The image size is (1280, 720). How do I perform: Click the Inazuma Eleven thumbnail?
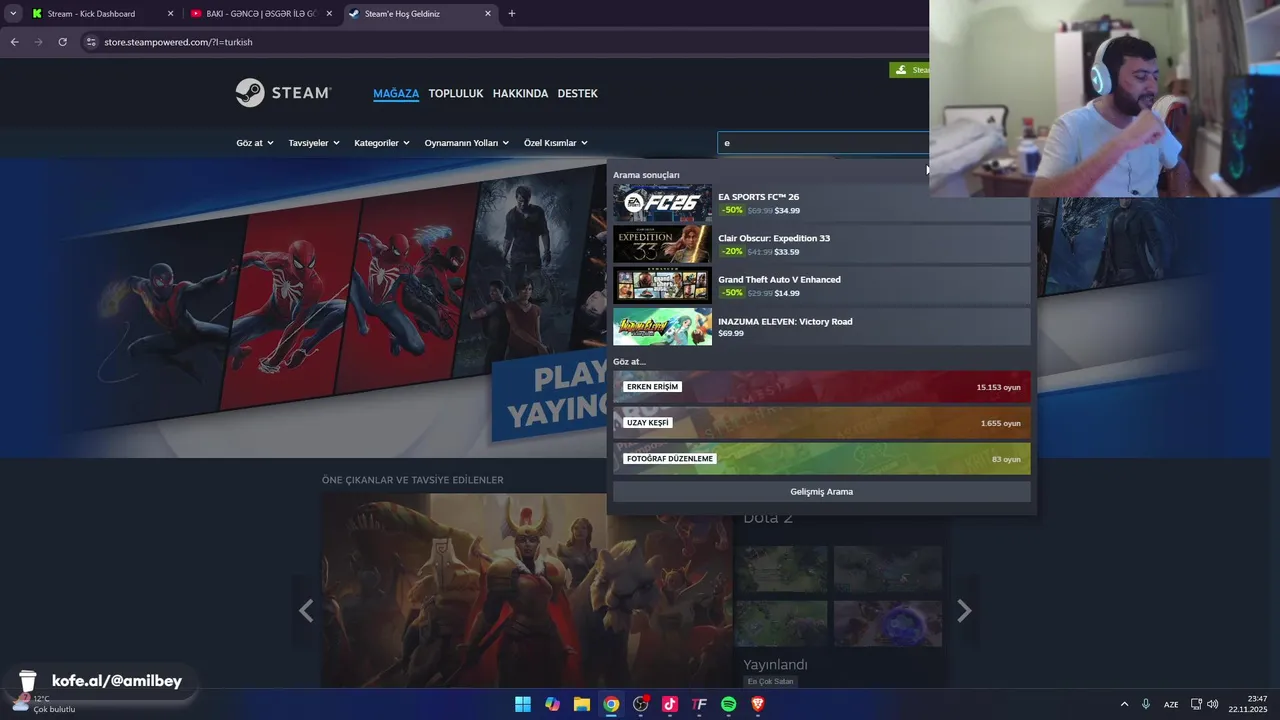coord(662,327)
